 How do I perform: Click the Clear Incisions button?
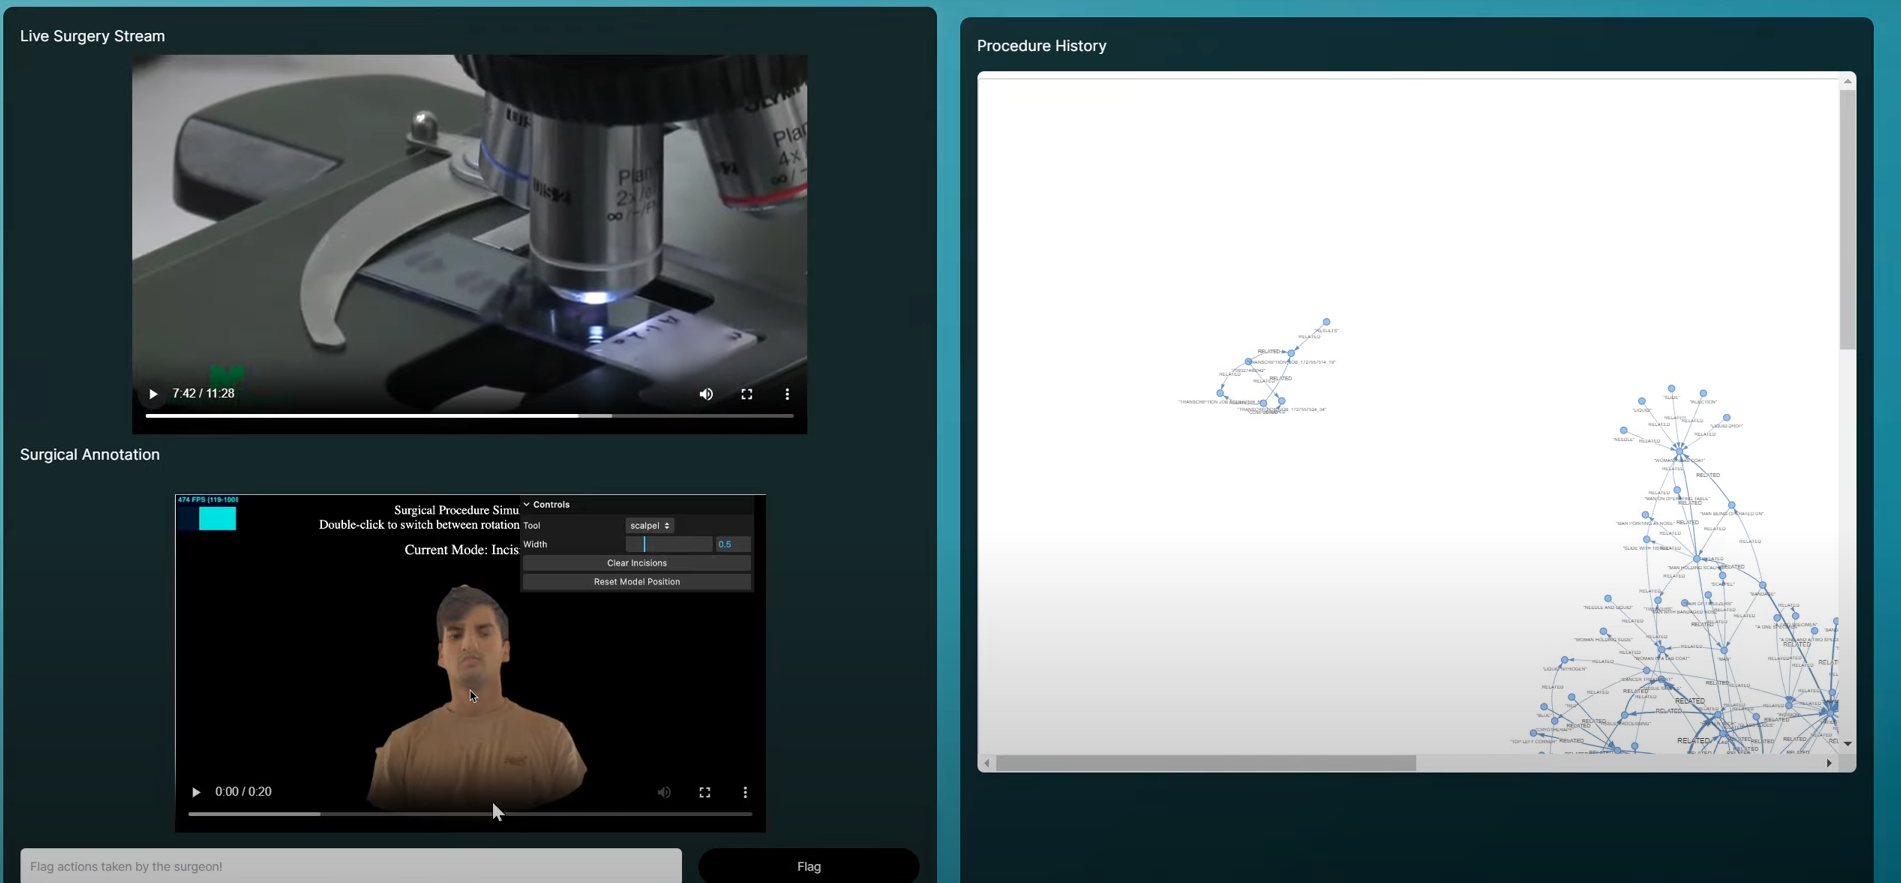click(x=636, y=563)
